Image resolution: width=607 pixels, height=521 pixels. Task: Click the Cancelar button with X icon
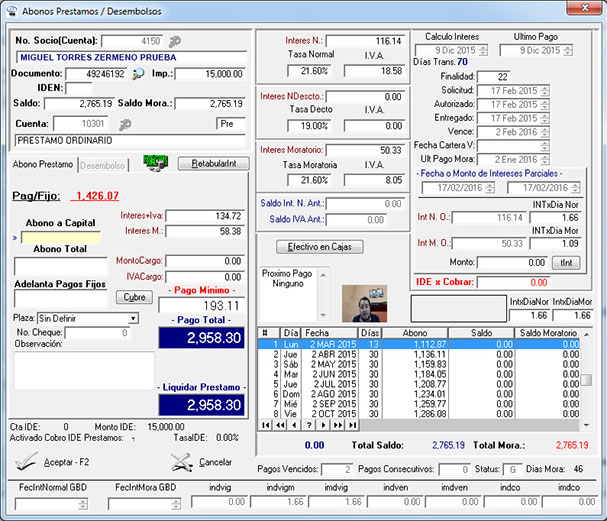201,462
